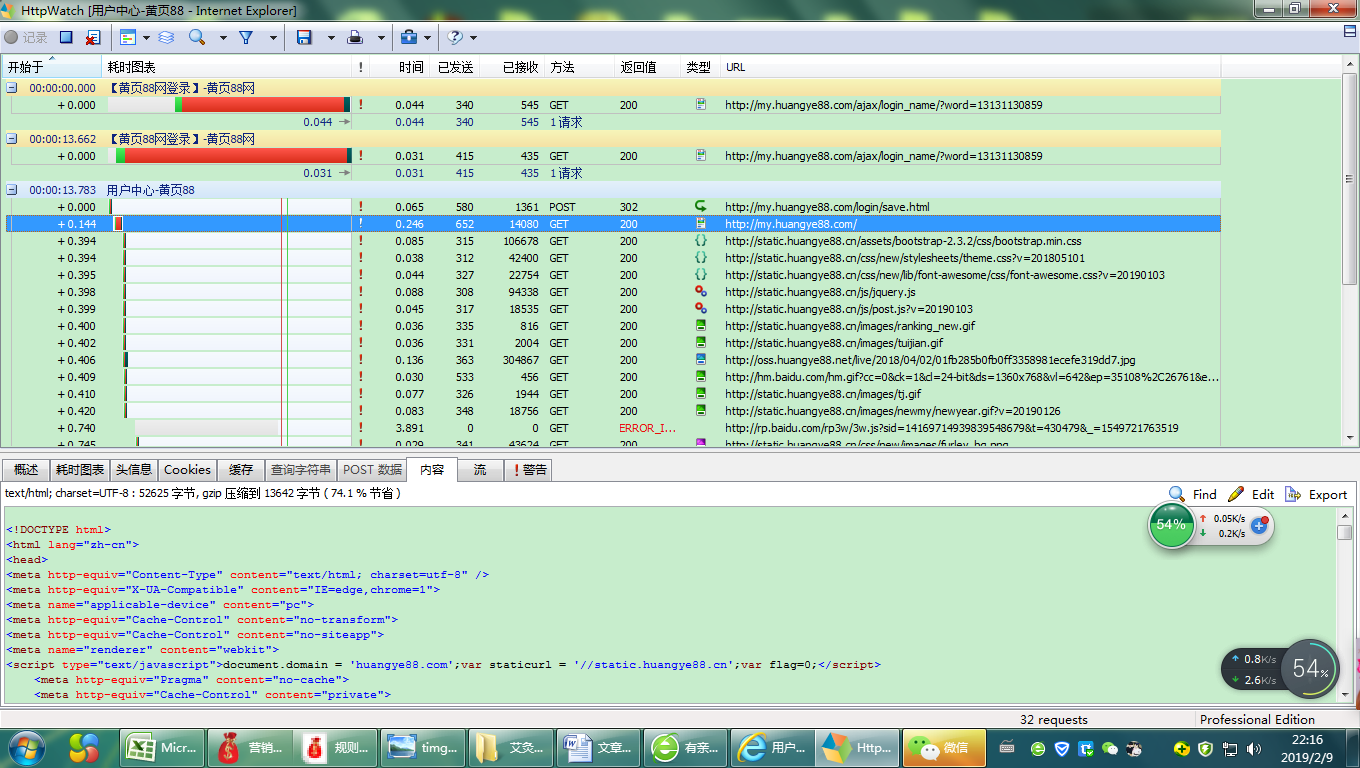Open WeChat 微信 from the taskbar
Viewport: 1360px width, 768px height.
(943, 747)
